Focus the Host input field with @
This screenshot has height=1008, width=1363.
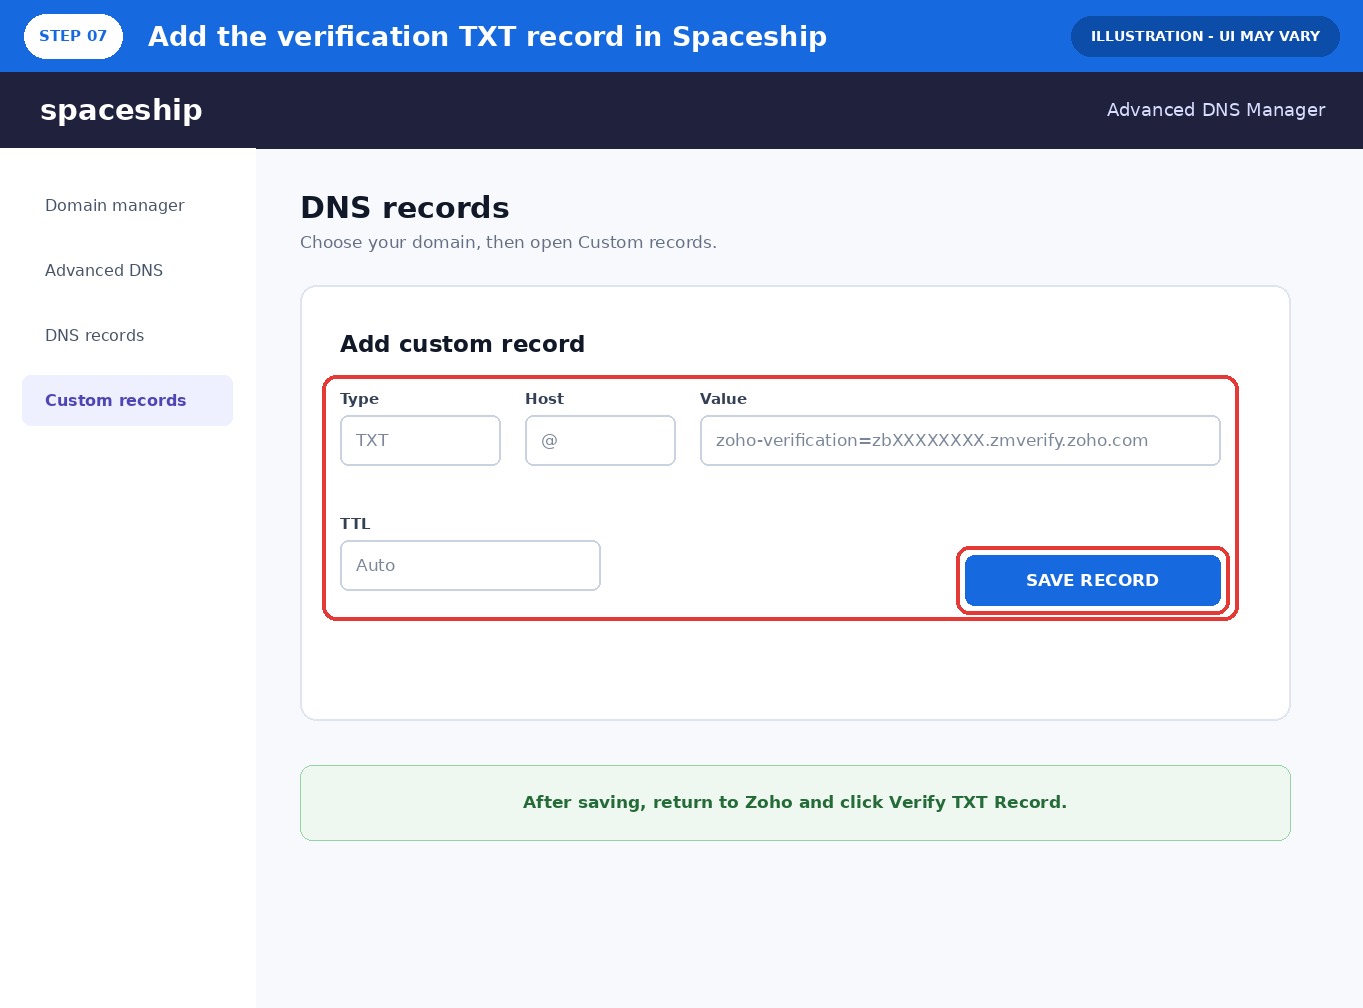click(600, 440)
